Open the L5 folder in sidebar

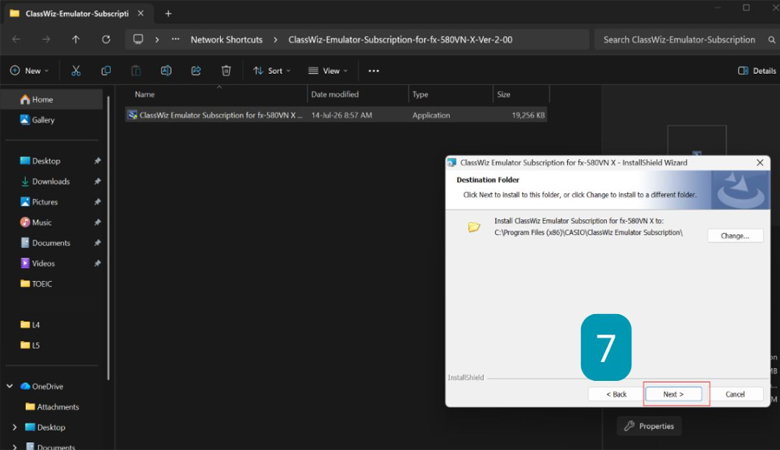click(x=35, y=345)
